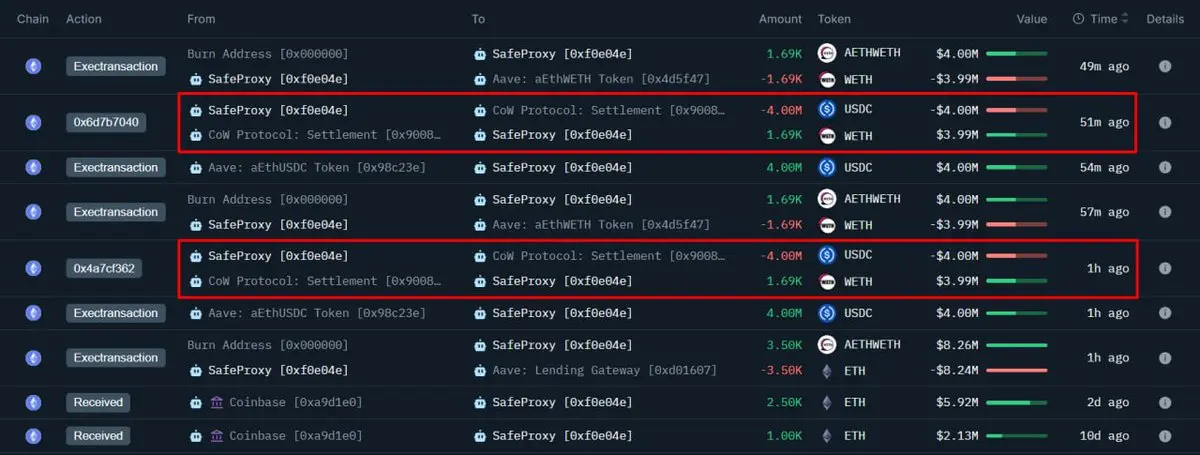Click Ethereum chain icon in 10d ago row
The image size is (1200, 455).
click(x=34, y=436)
